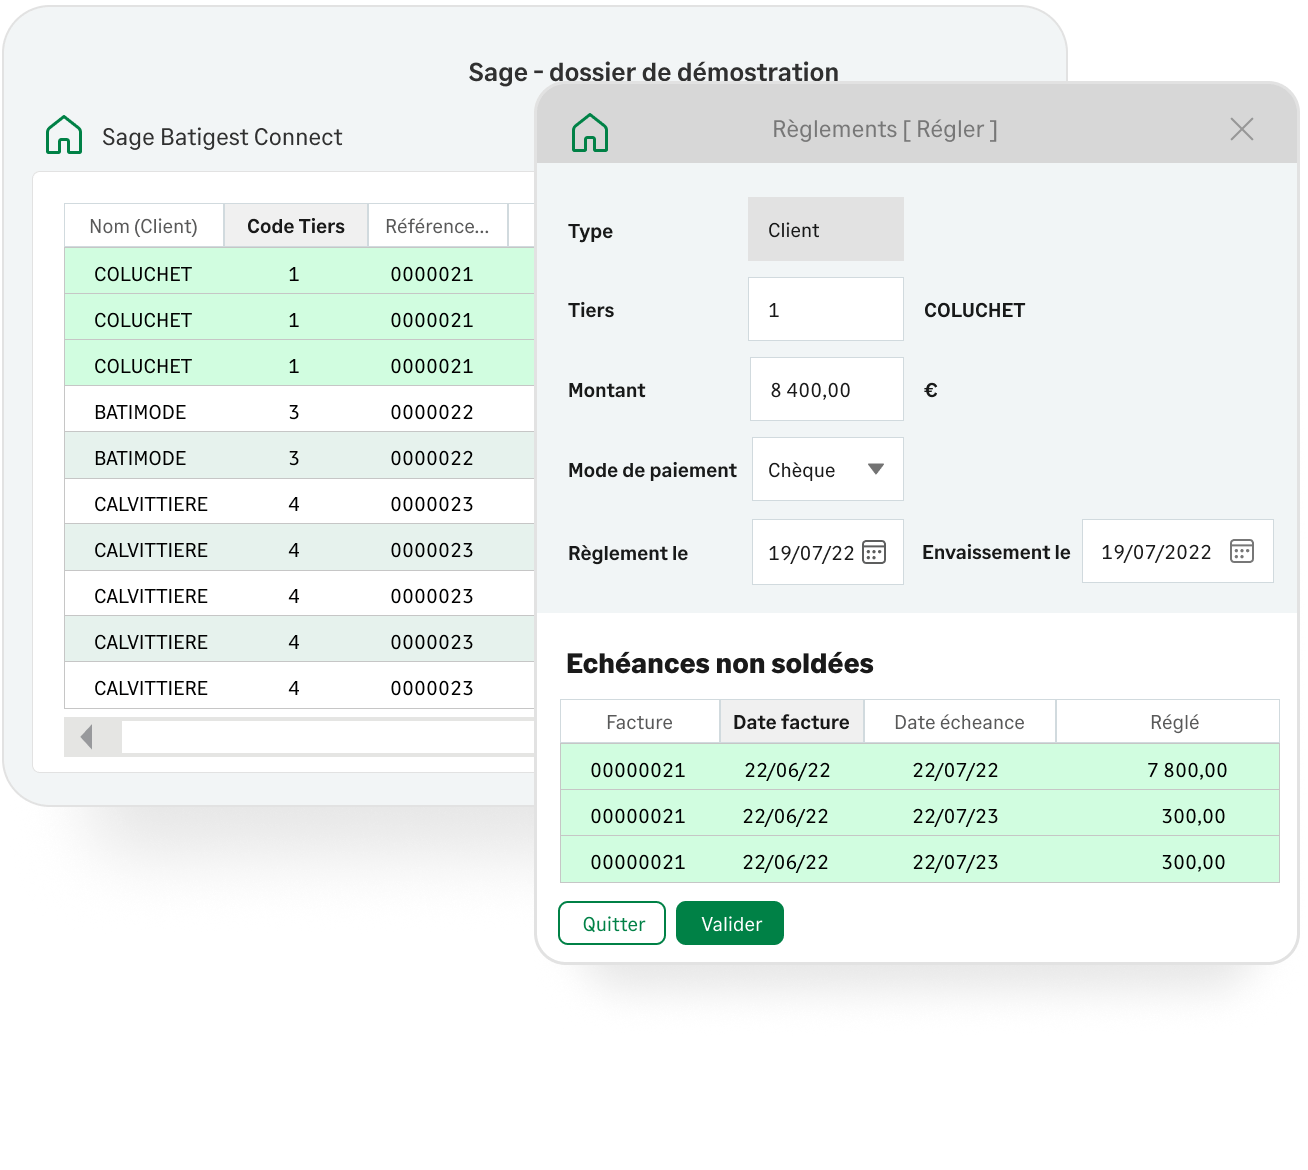Image resolution: width=1308 pixels, height=1170 pixels.
Task: Click the Valider button
Action: click(730, 923)
